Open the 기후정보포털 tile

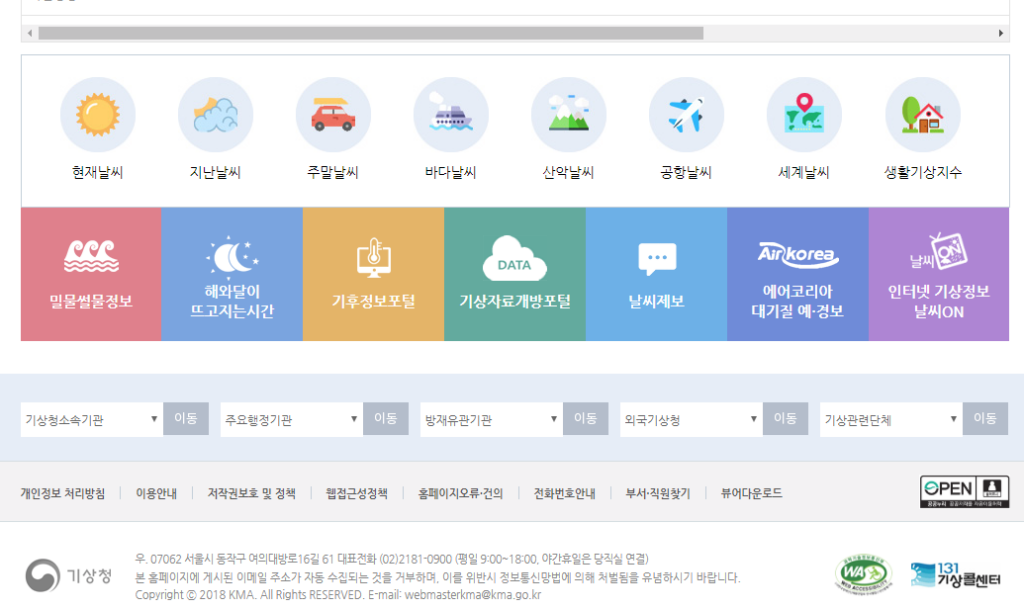374,274
